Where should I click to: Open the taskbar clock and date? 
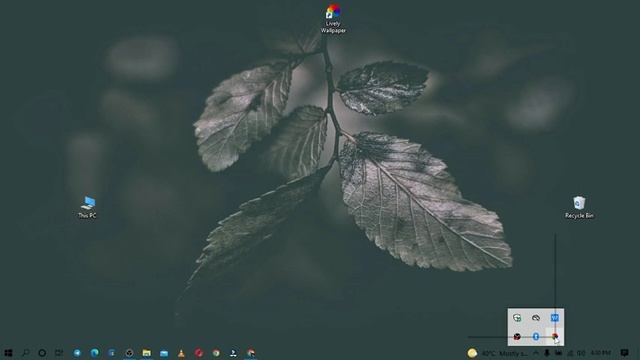pos(600,353)
